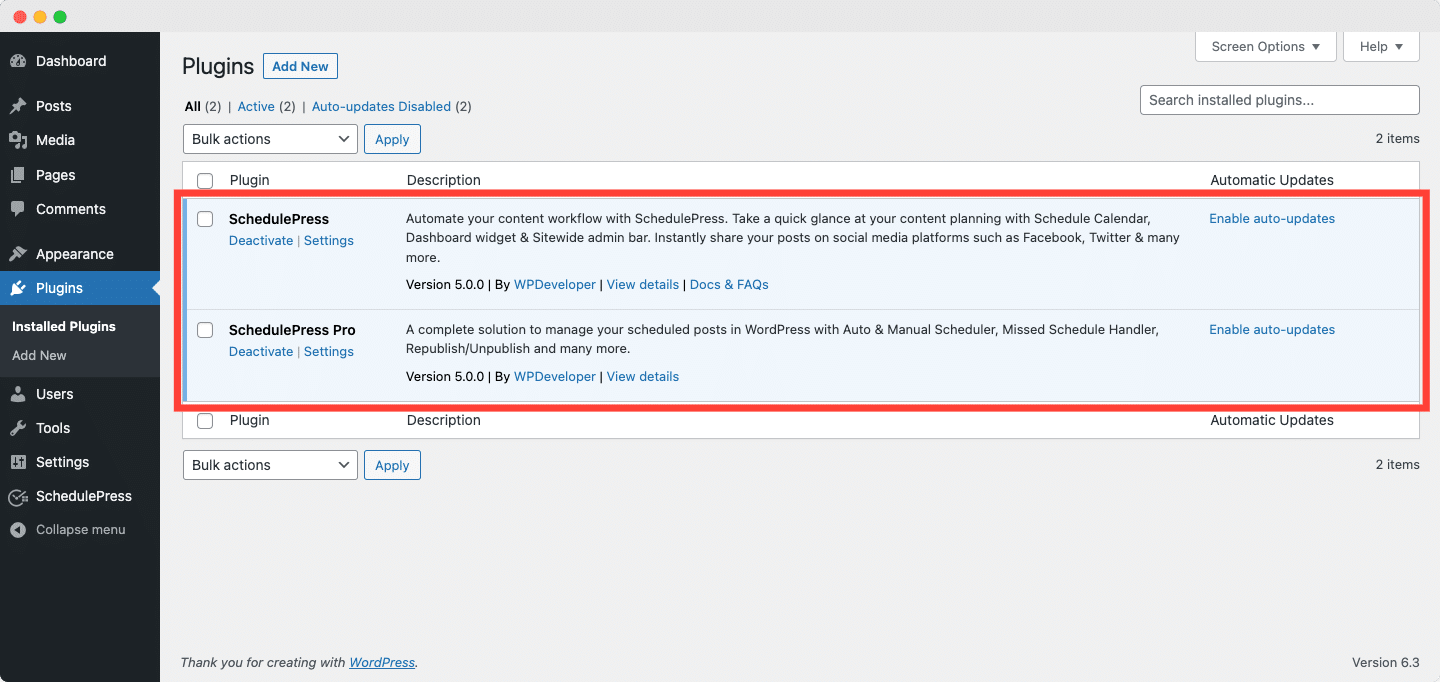View details of SchedulePress Pro plugin

click(x=643, y=377)
